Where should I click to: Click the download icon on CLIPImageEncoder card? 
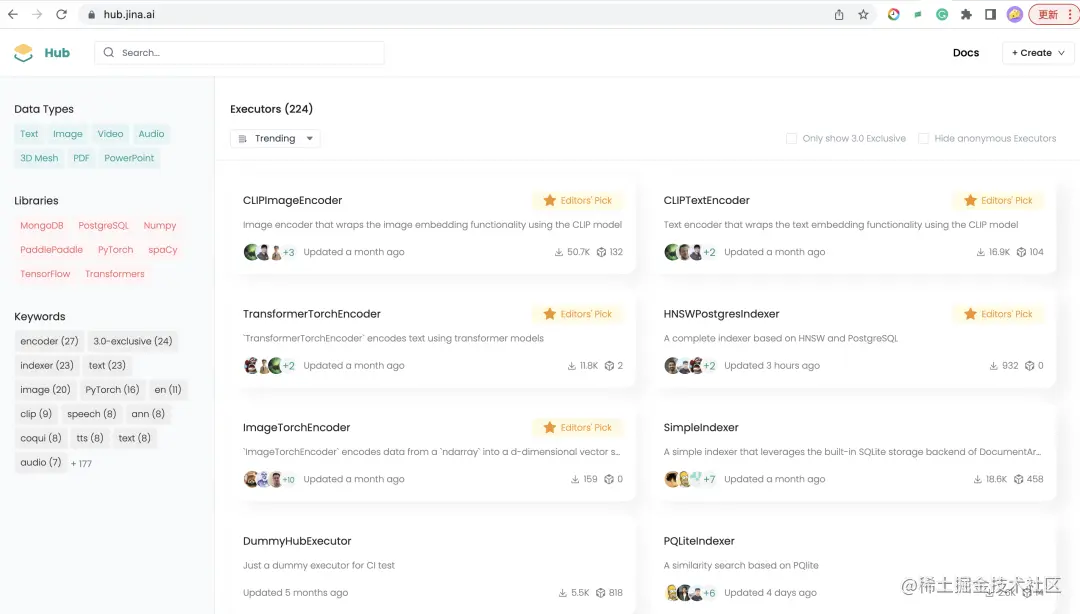click(x=559, y=252)
